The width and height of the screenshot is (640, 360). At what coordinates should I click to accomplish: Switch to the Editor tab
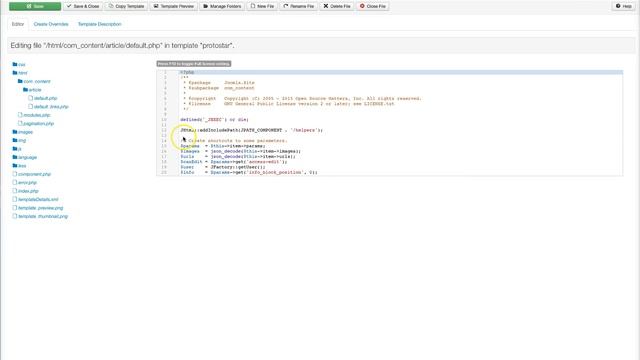(18, 24)
